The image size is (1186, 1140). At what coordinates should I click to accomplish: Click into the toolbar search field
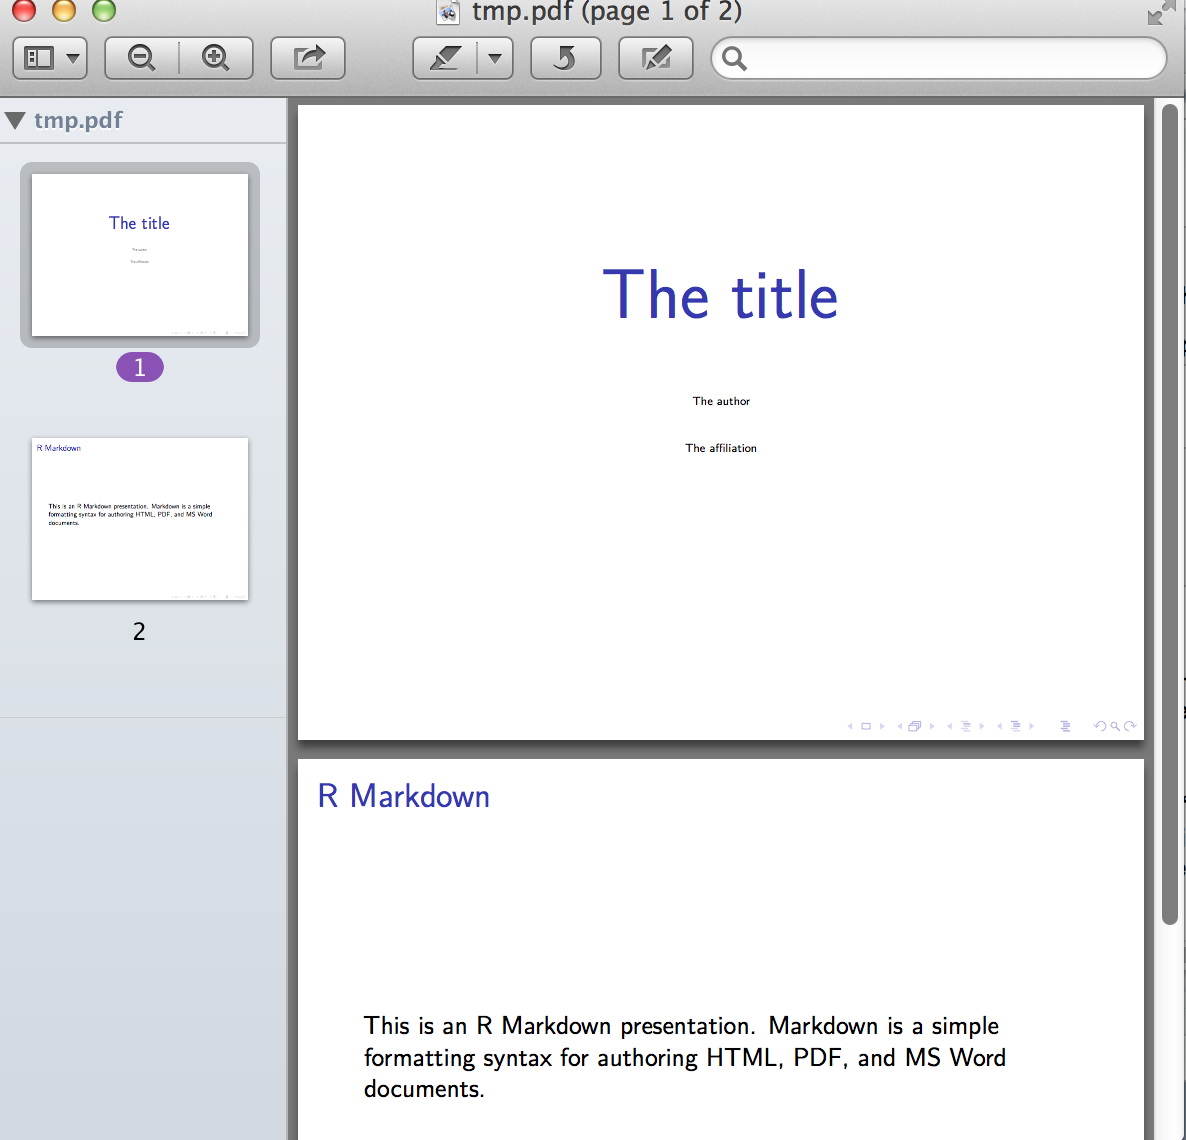pos(939,58)
